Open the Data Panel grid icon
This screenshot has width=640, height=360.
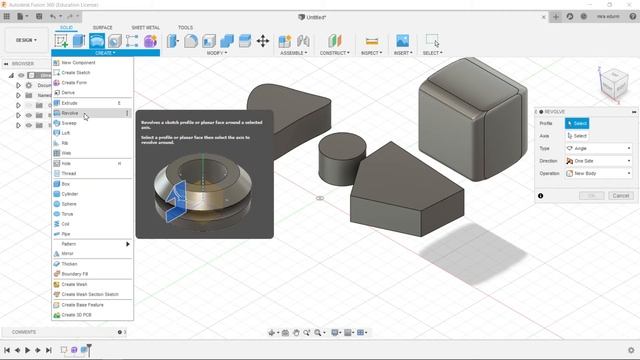(7, 16)
